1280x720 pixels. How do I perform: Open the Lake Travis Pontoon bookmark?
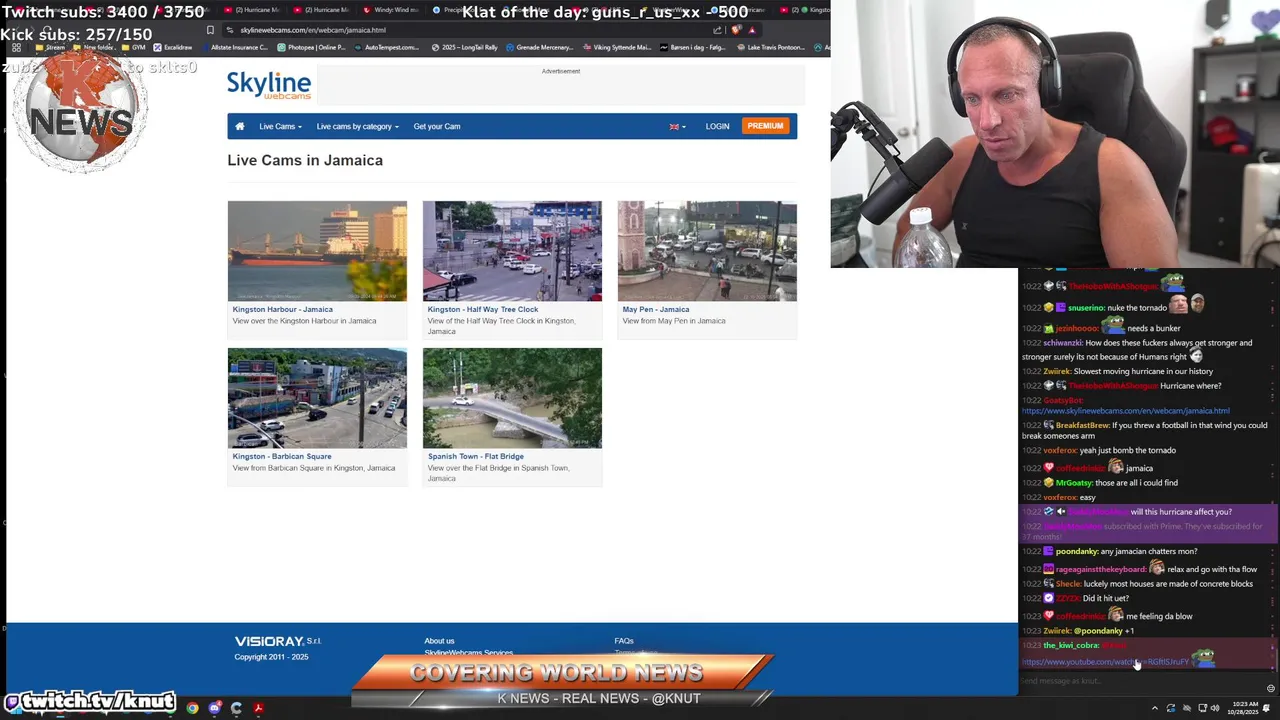tap(770, 47)
